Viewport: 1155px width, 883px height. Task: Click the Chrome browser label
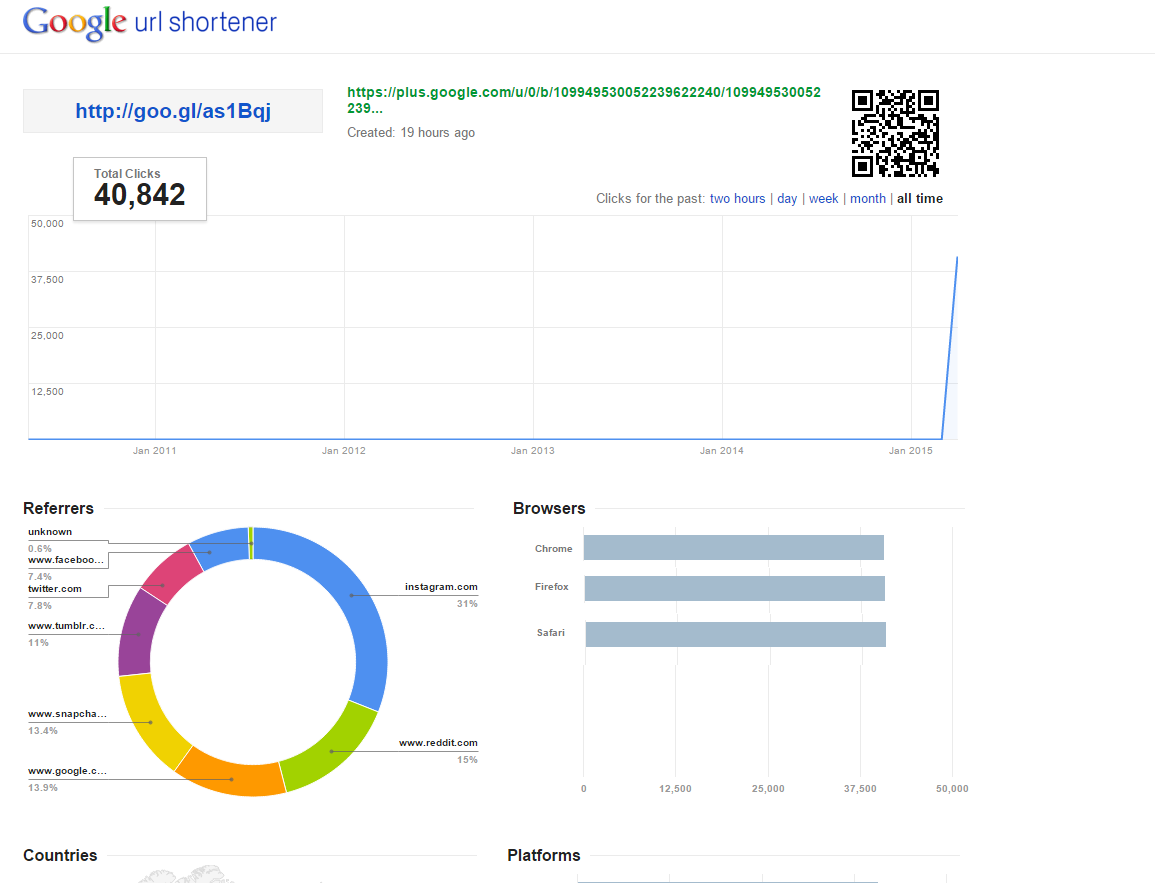[553, 549]
